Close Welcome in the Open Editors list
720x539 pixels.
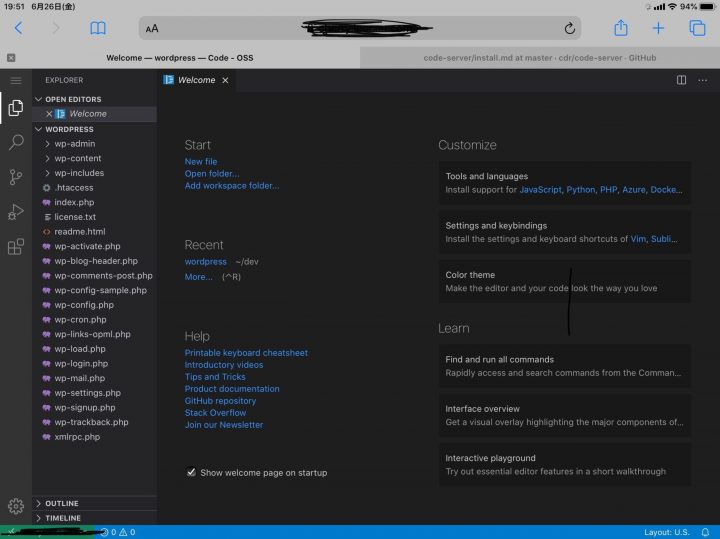coord(49,114)
